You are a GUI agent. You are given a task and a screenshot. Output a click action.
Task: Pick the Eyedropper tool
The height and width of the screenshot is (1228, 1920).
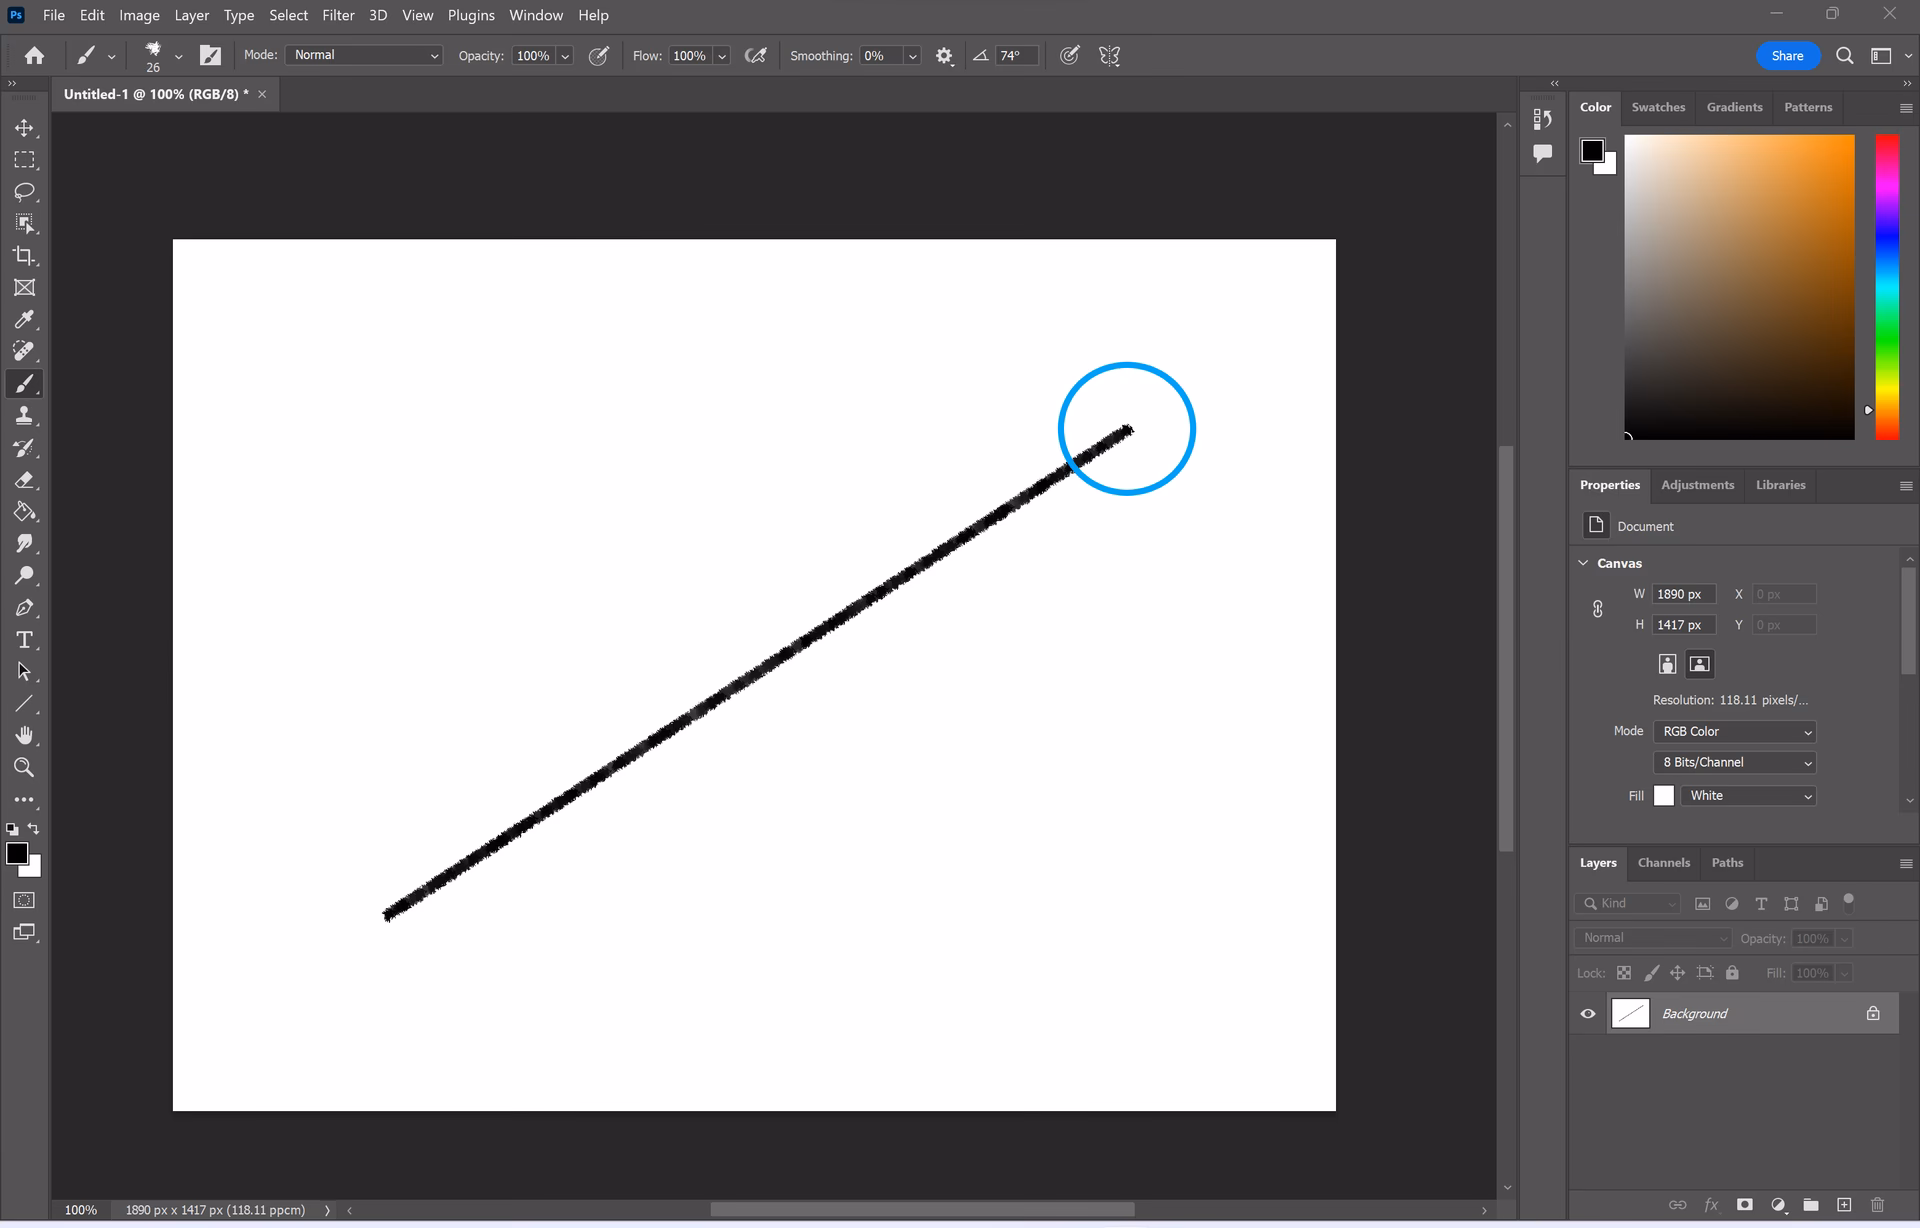coord(25,319)
